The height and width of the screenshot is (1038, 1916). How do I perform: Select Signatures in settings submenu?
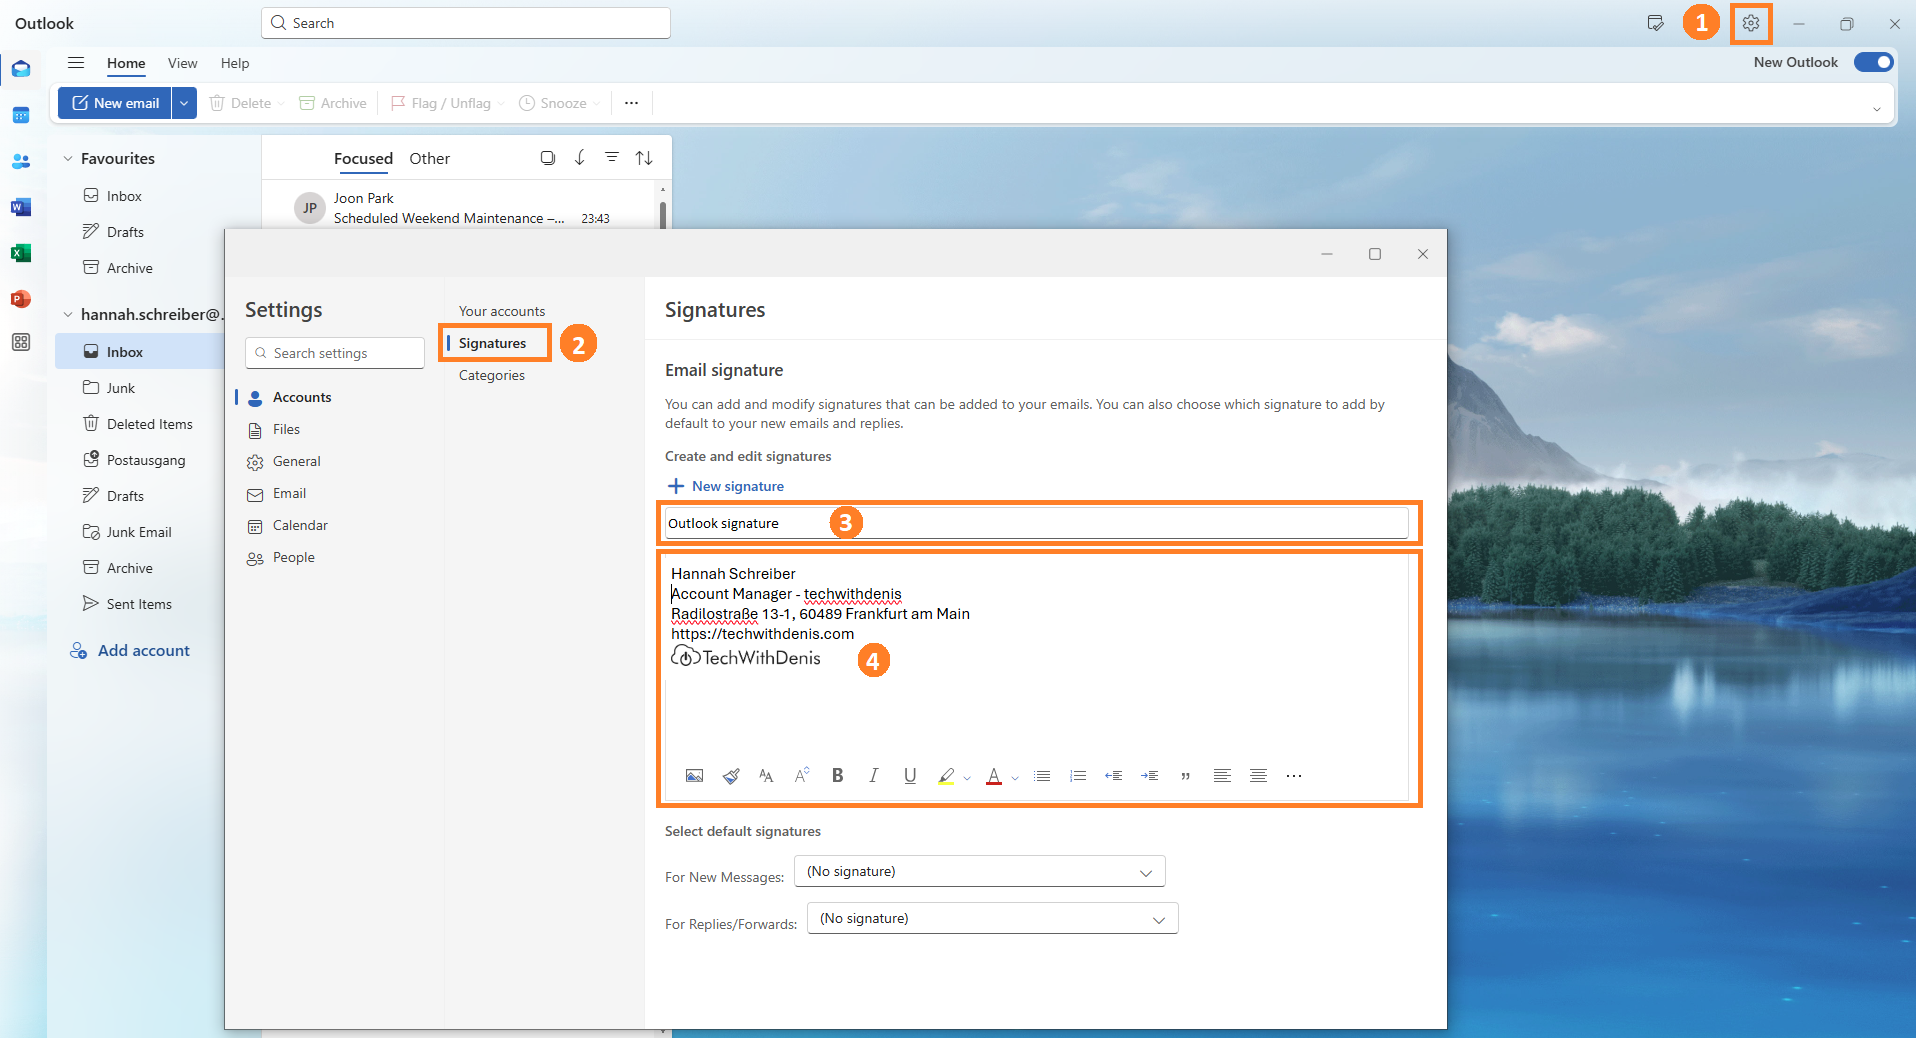click(x=492, y=343)
